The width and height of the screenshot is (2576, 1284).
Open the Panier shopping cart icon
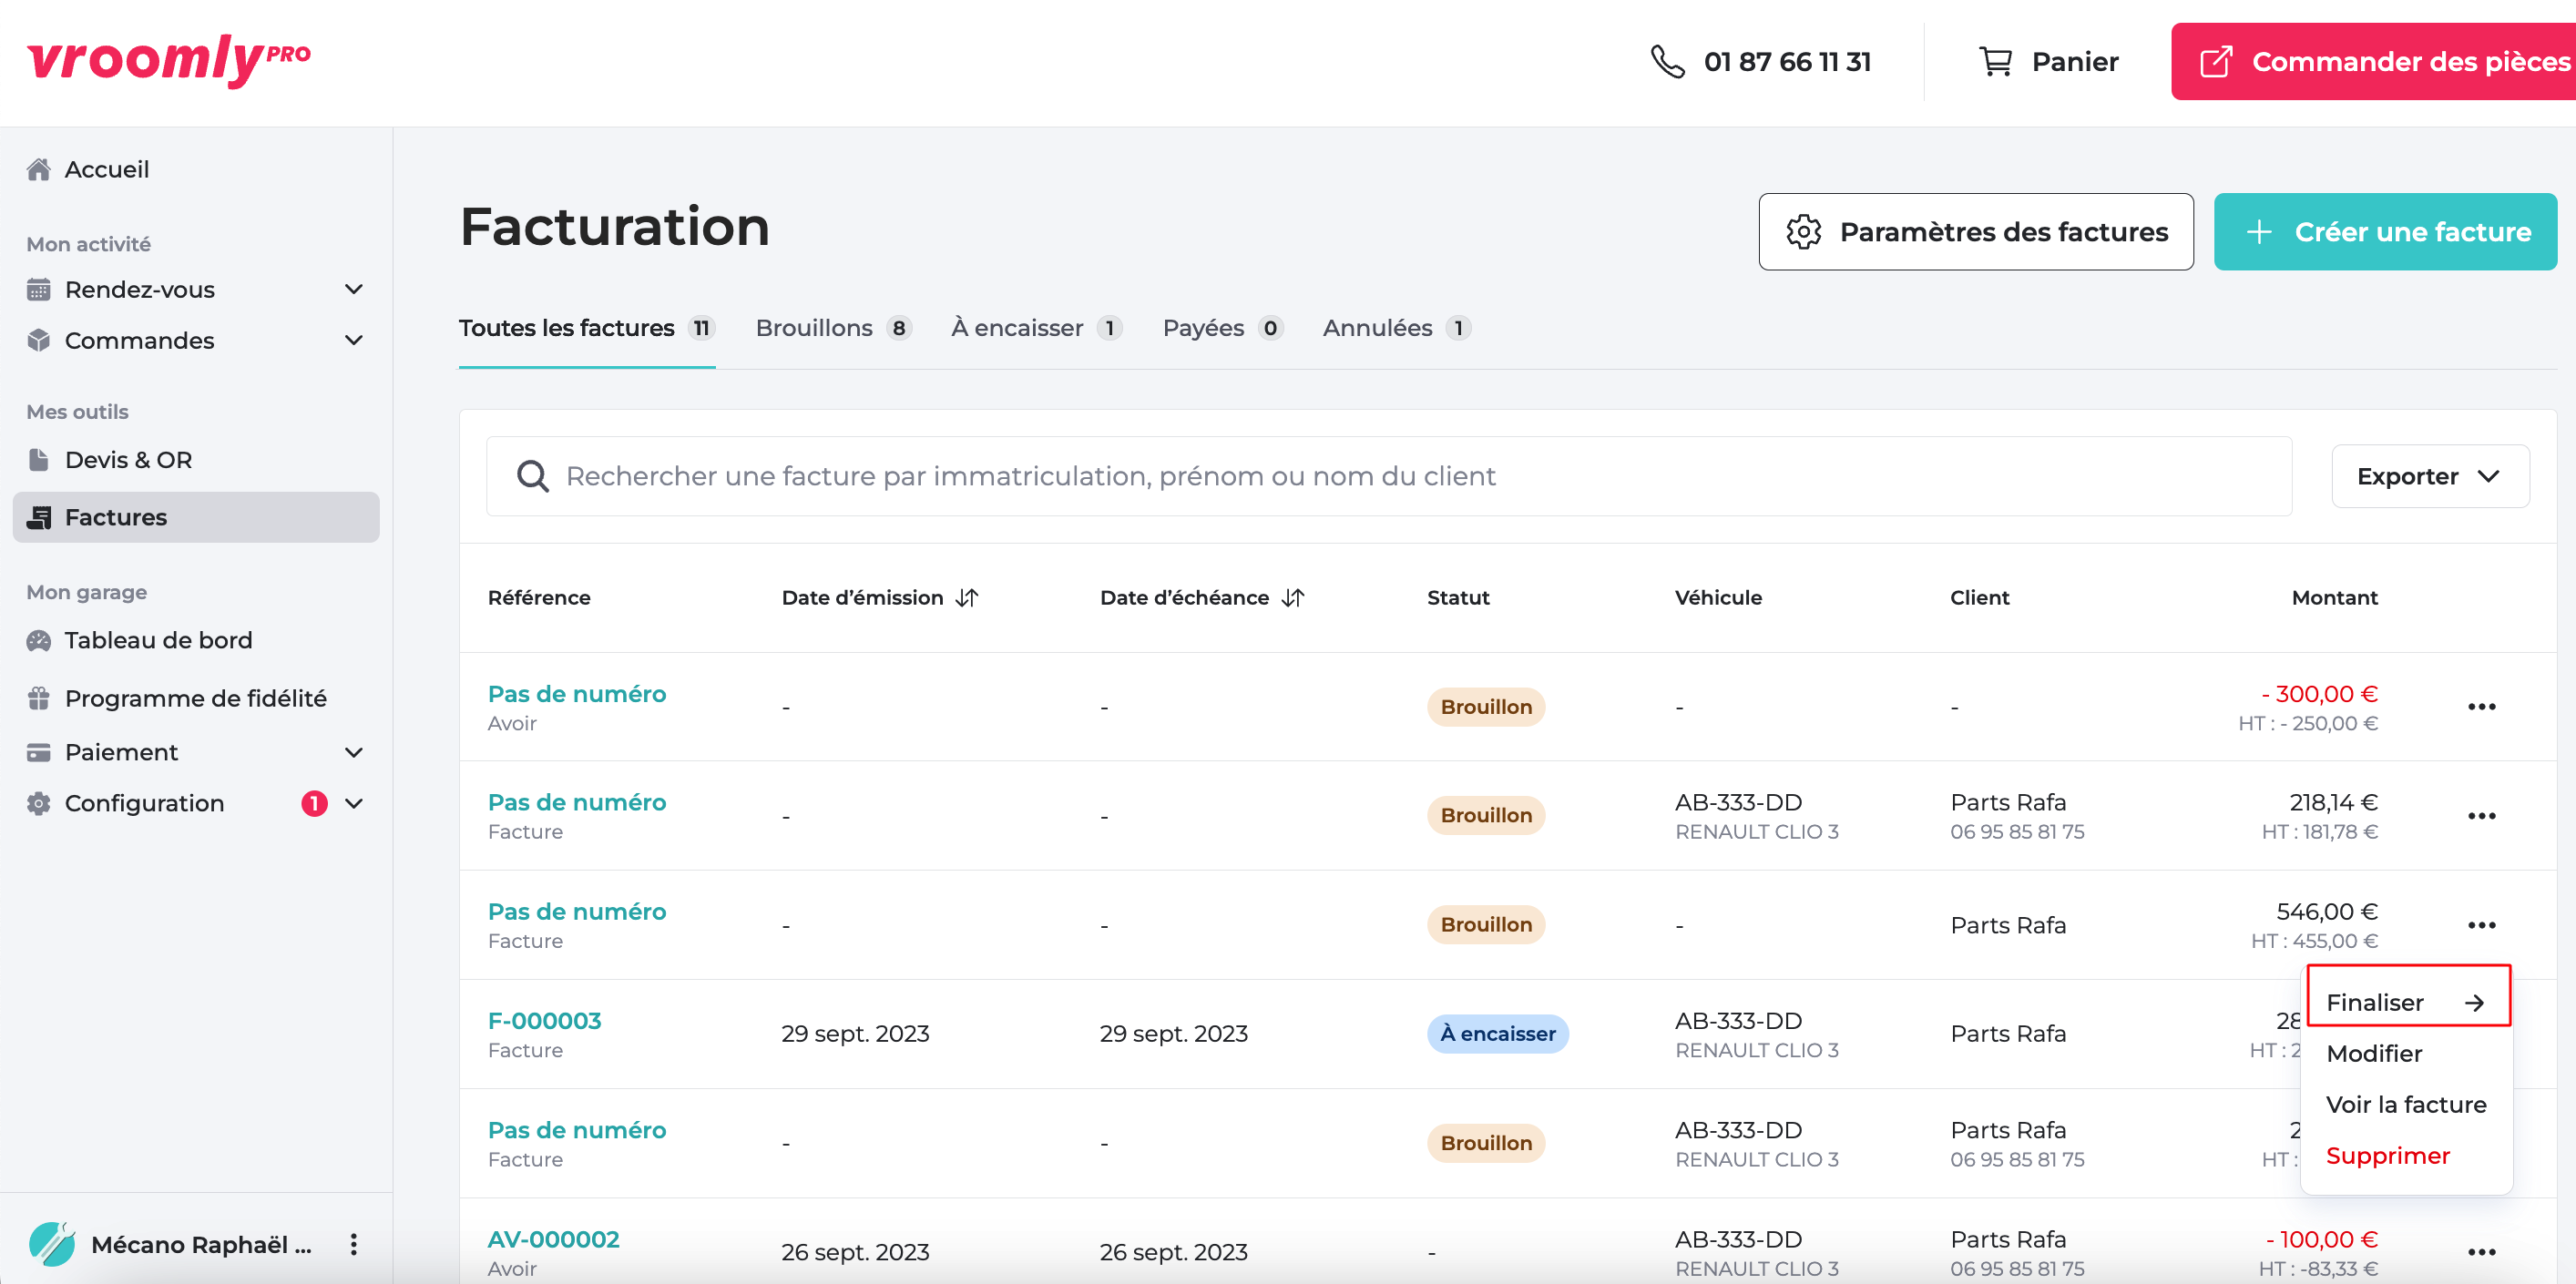pyautogui.click(x=1995, y=62)
